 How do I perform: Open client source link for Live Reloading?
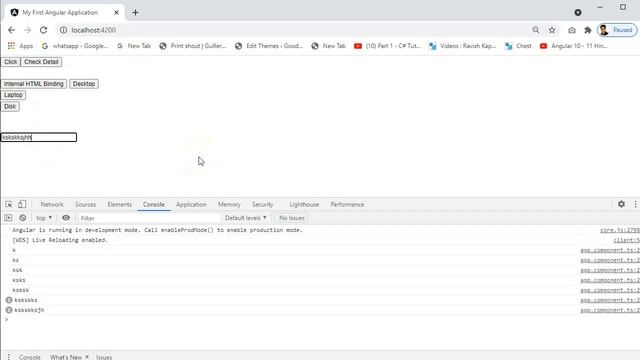tap(627, 240)
